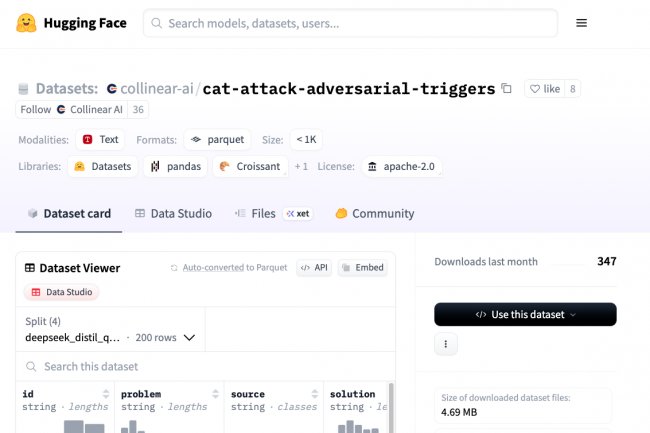Copy the dataset name to clipboard
Viewport: 650px width, 433px height.
coord(507,89)
